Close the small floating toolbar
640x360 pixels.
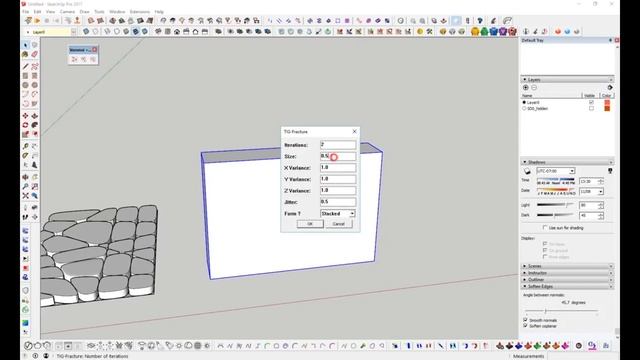click(x=95, y=50)
